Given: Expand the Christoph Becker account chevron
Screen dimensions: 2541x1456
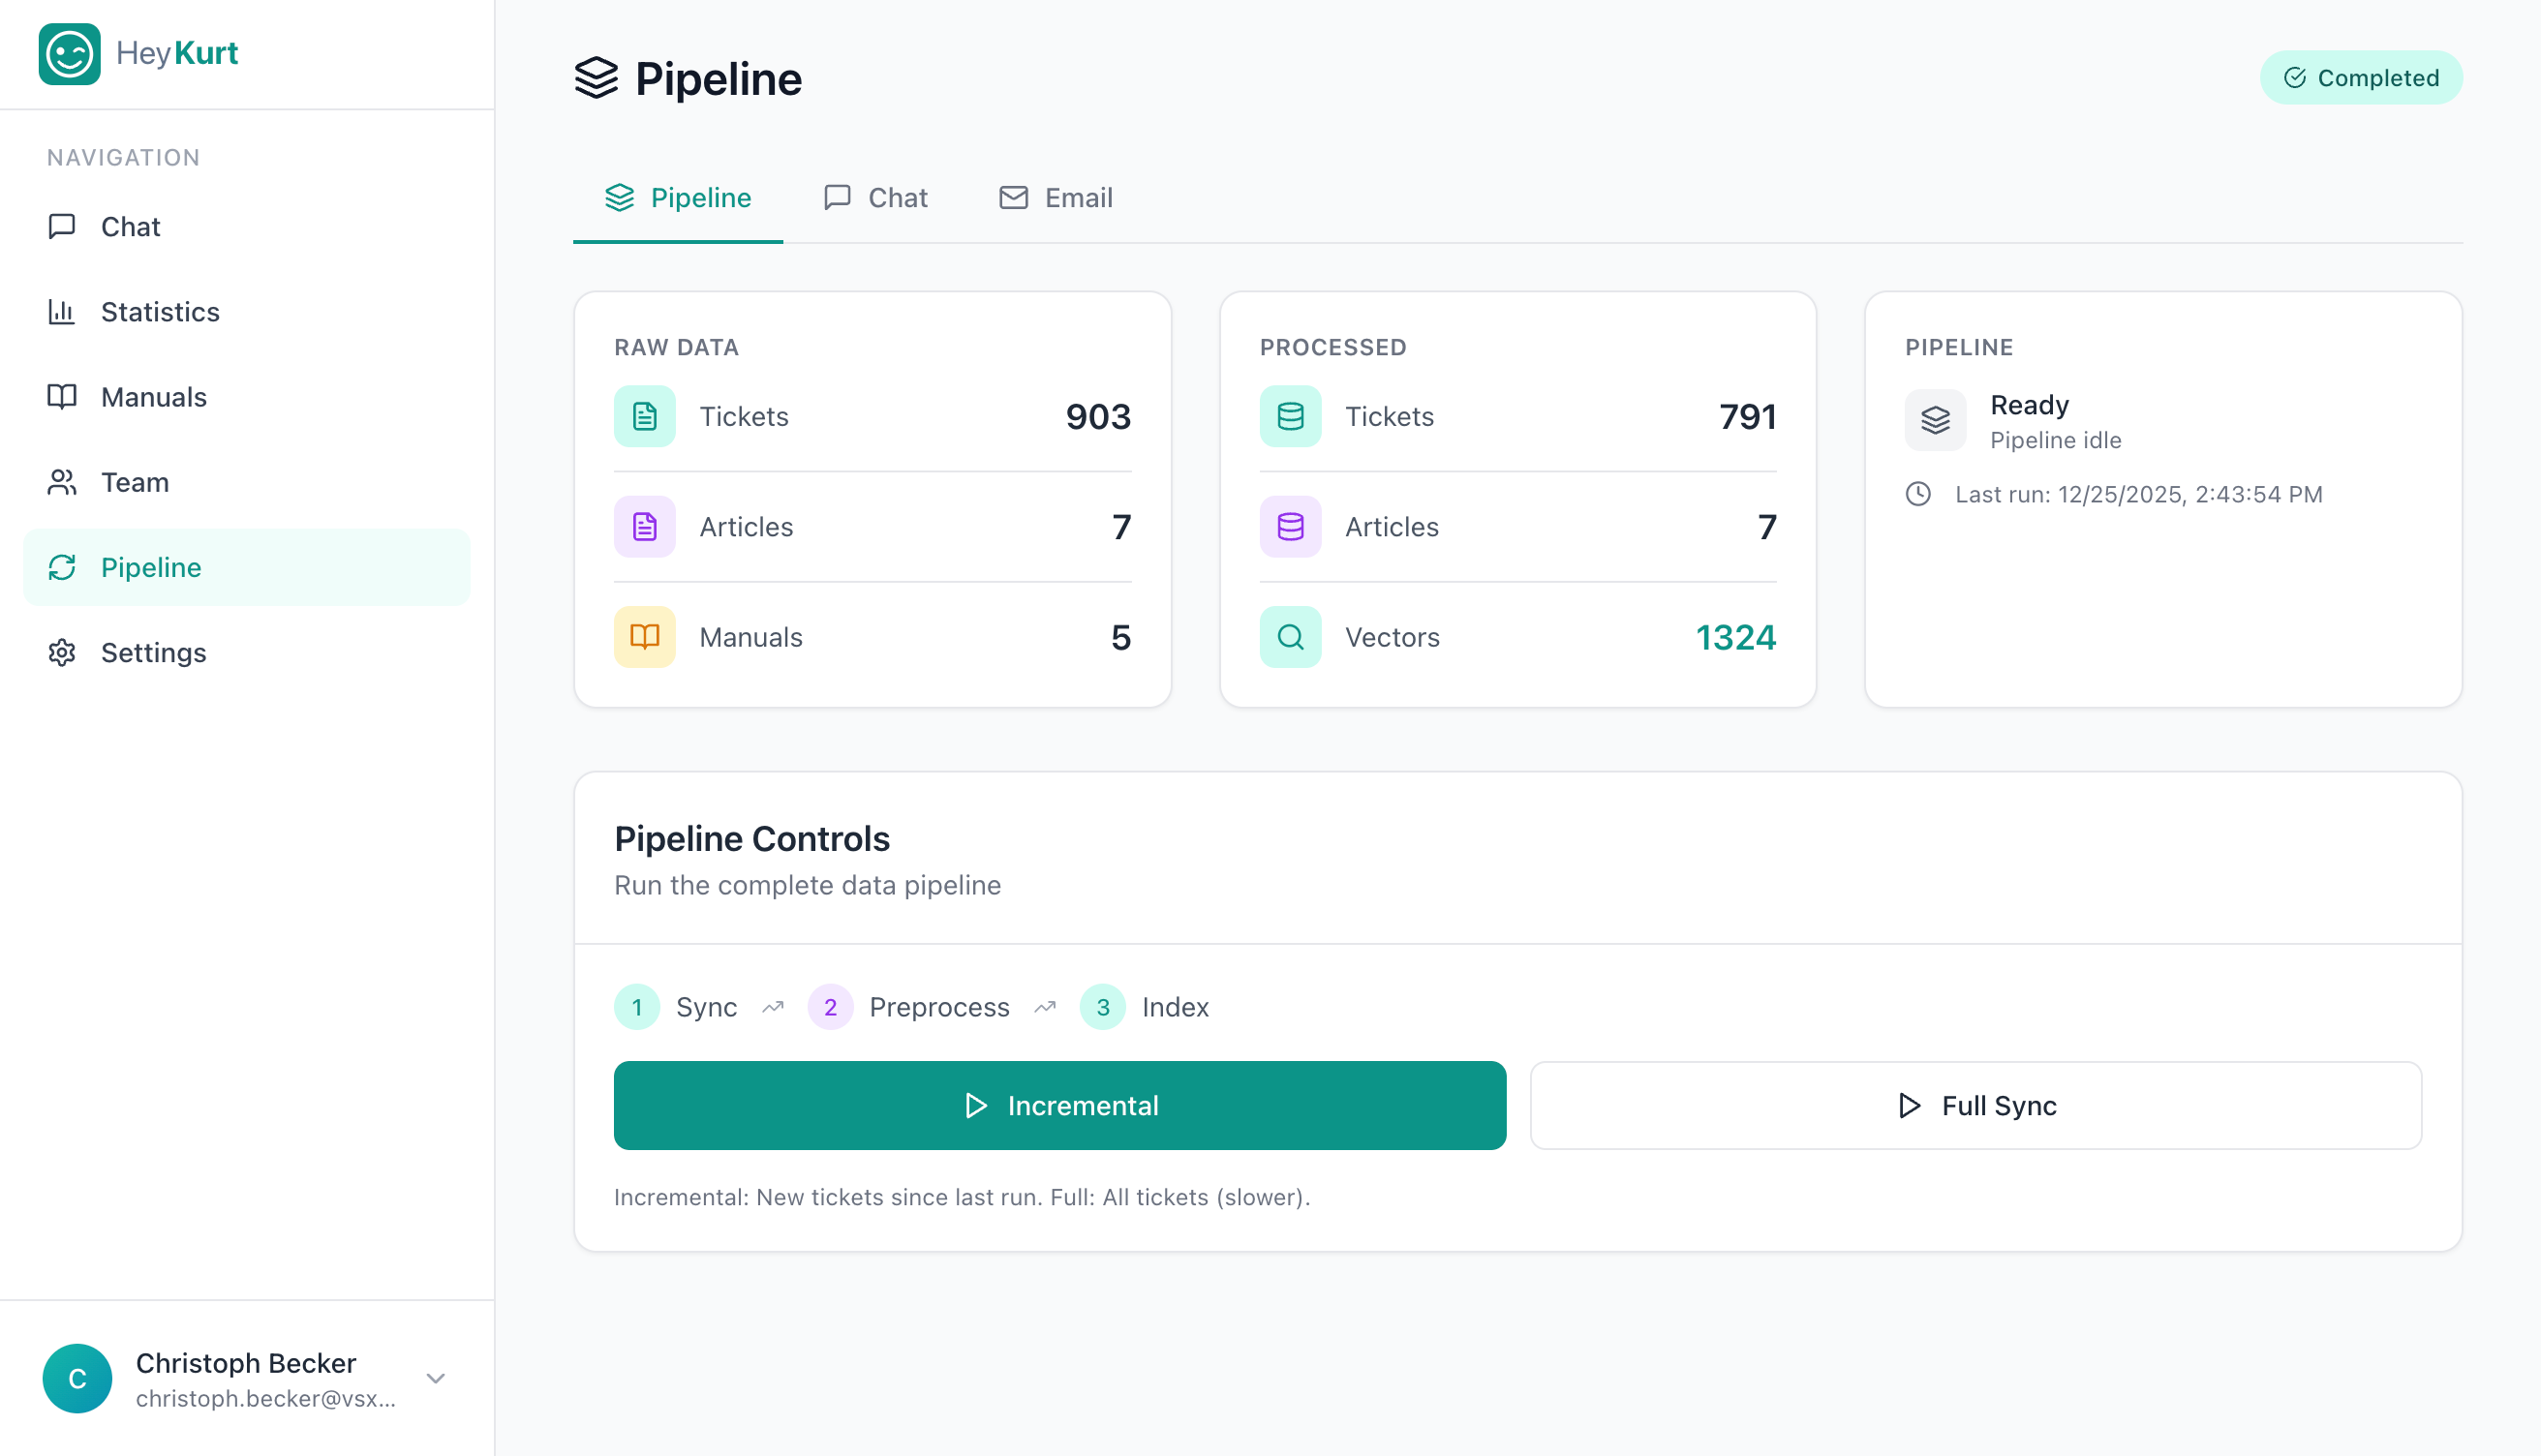Looking at the screenshot, I should pyautogui.click(x=435, y=1378).
